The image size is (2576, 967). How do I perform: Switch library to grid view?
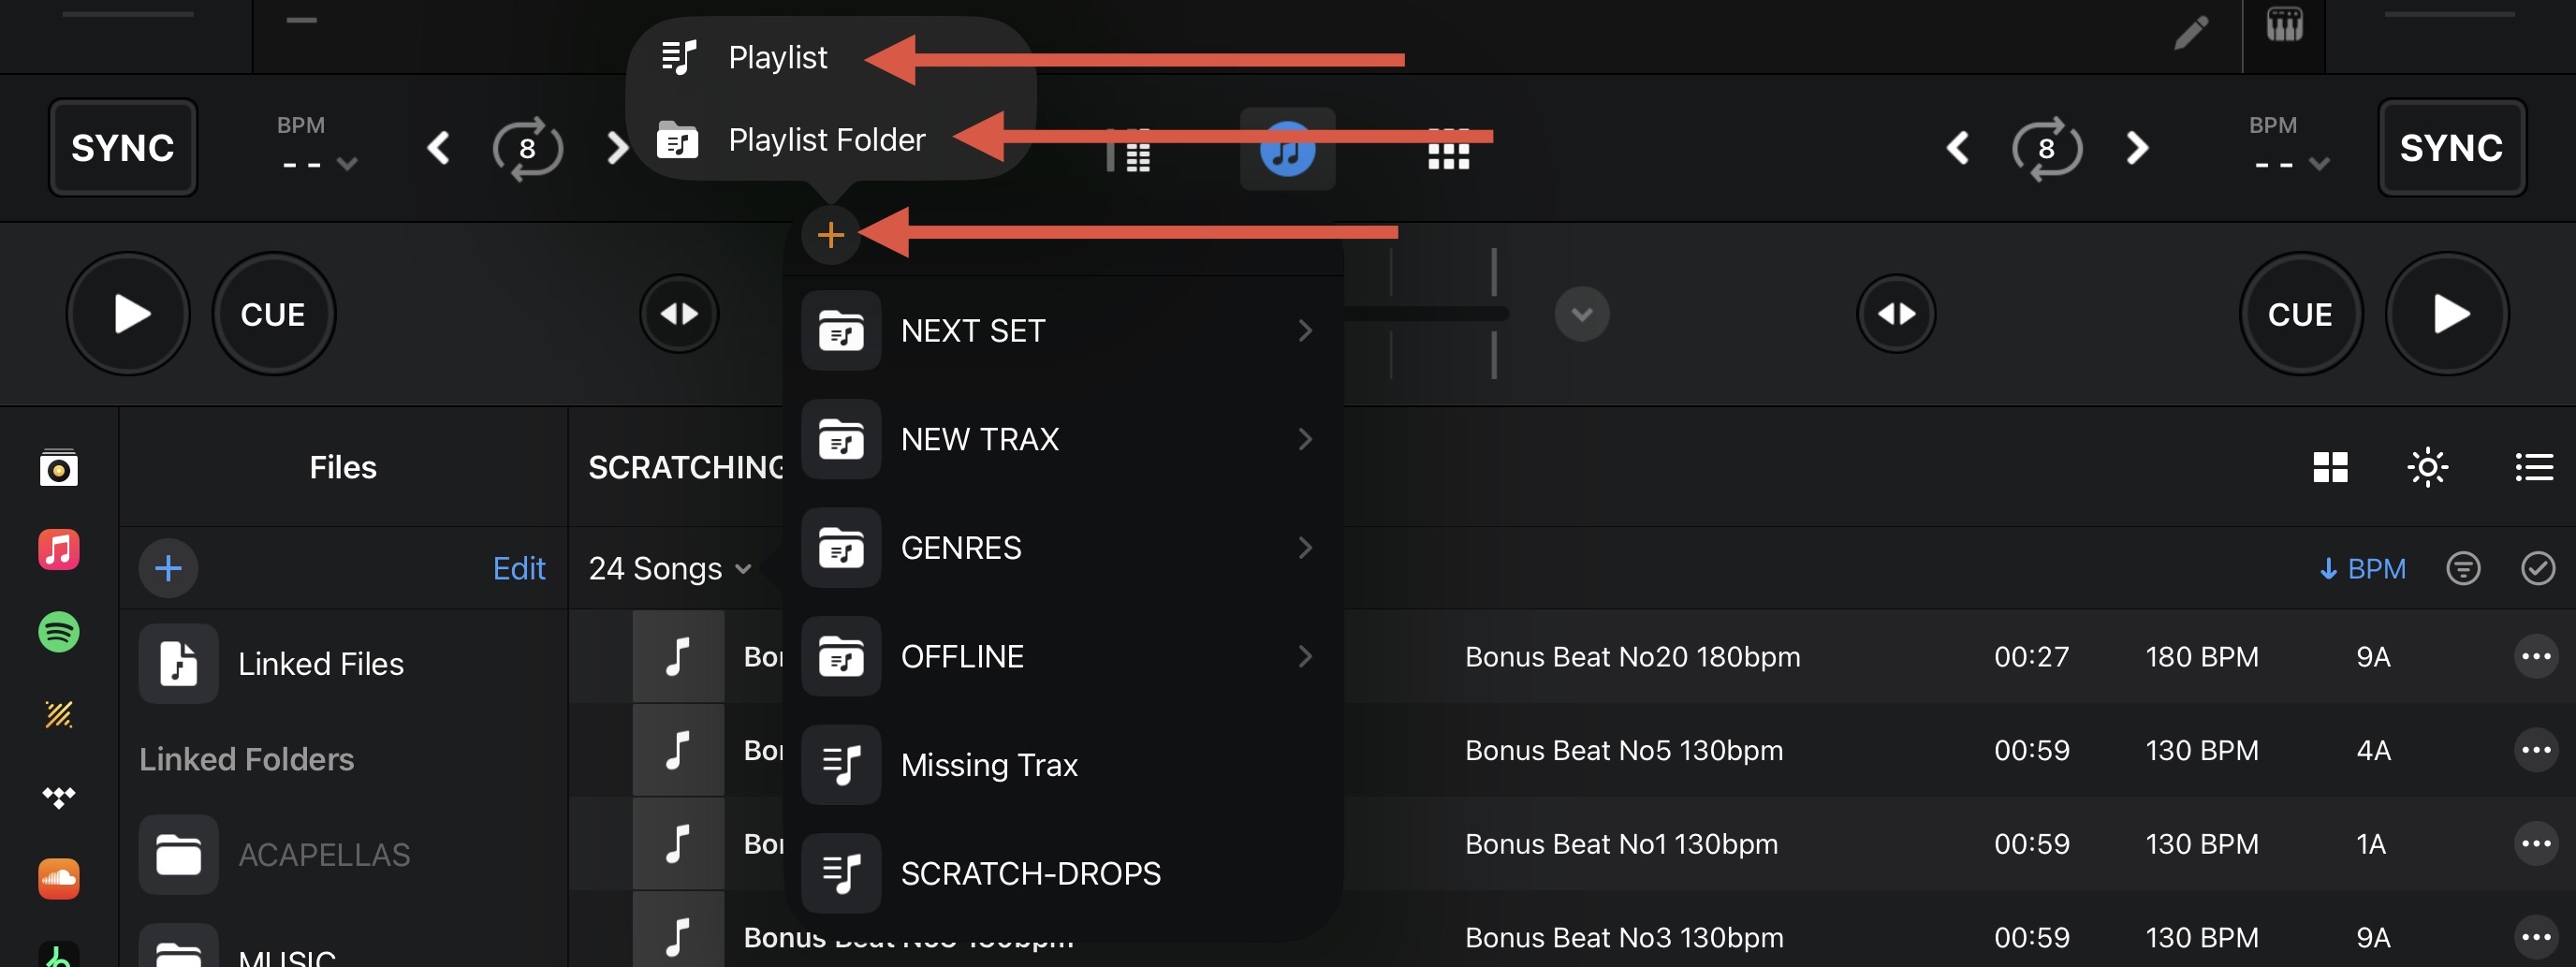[x=2330, y=467]
